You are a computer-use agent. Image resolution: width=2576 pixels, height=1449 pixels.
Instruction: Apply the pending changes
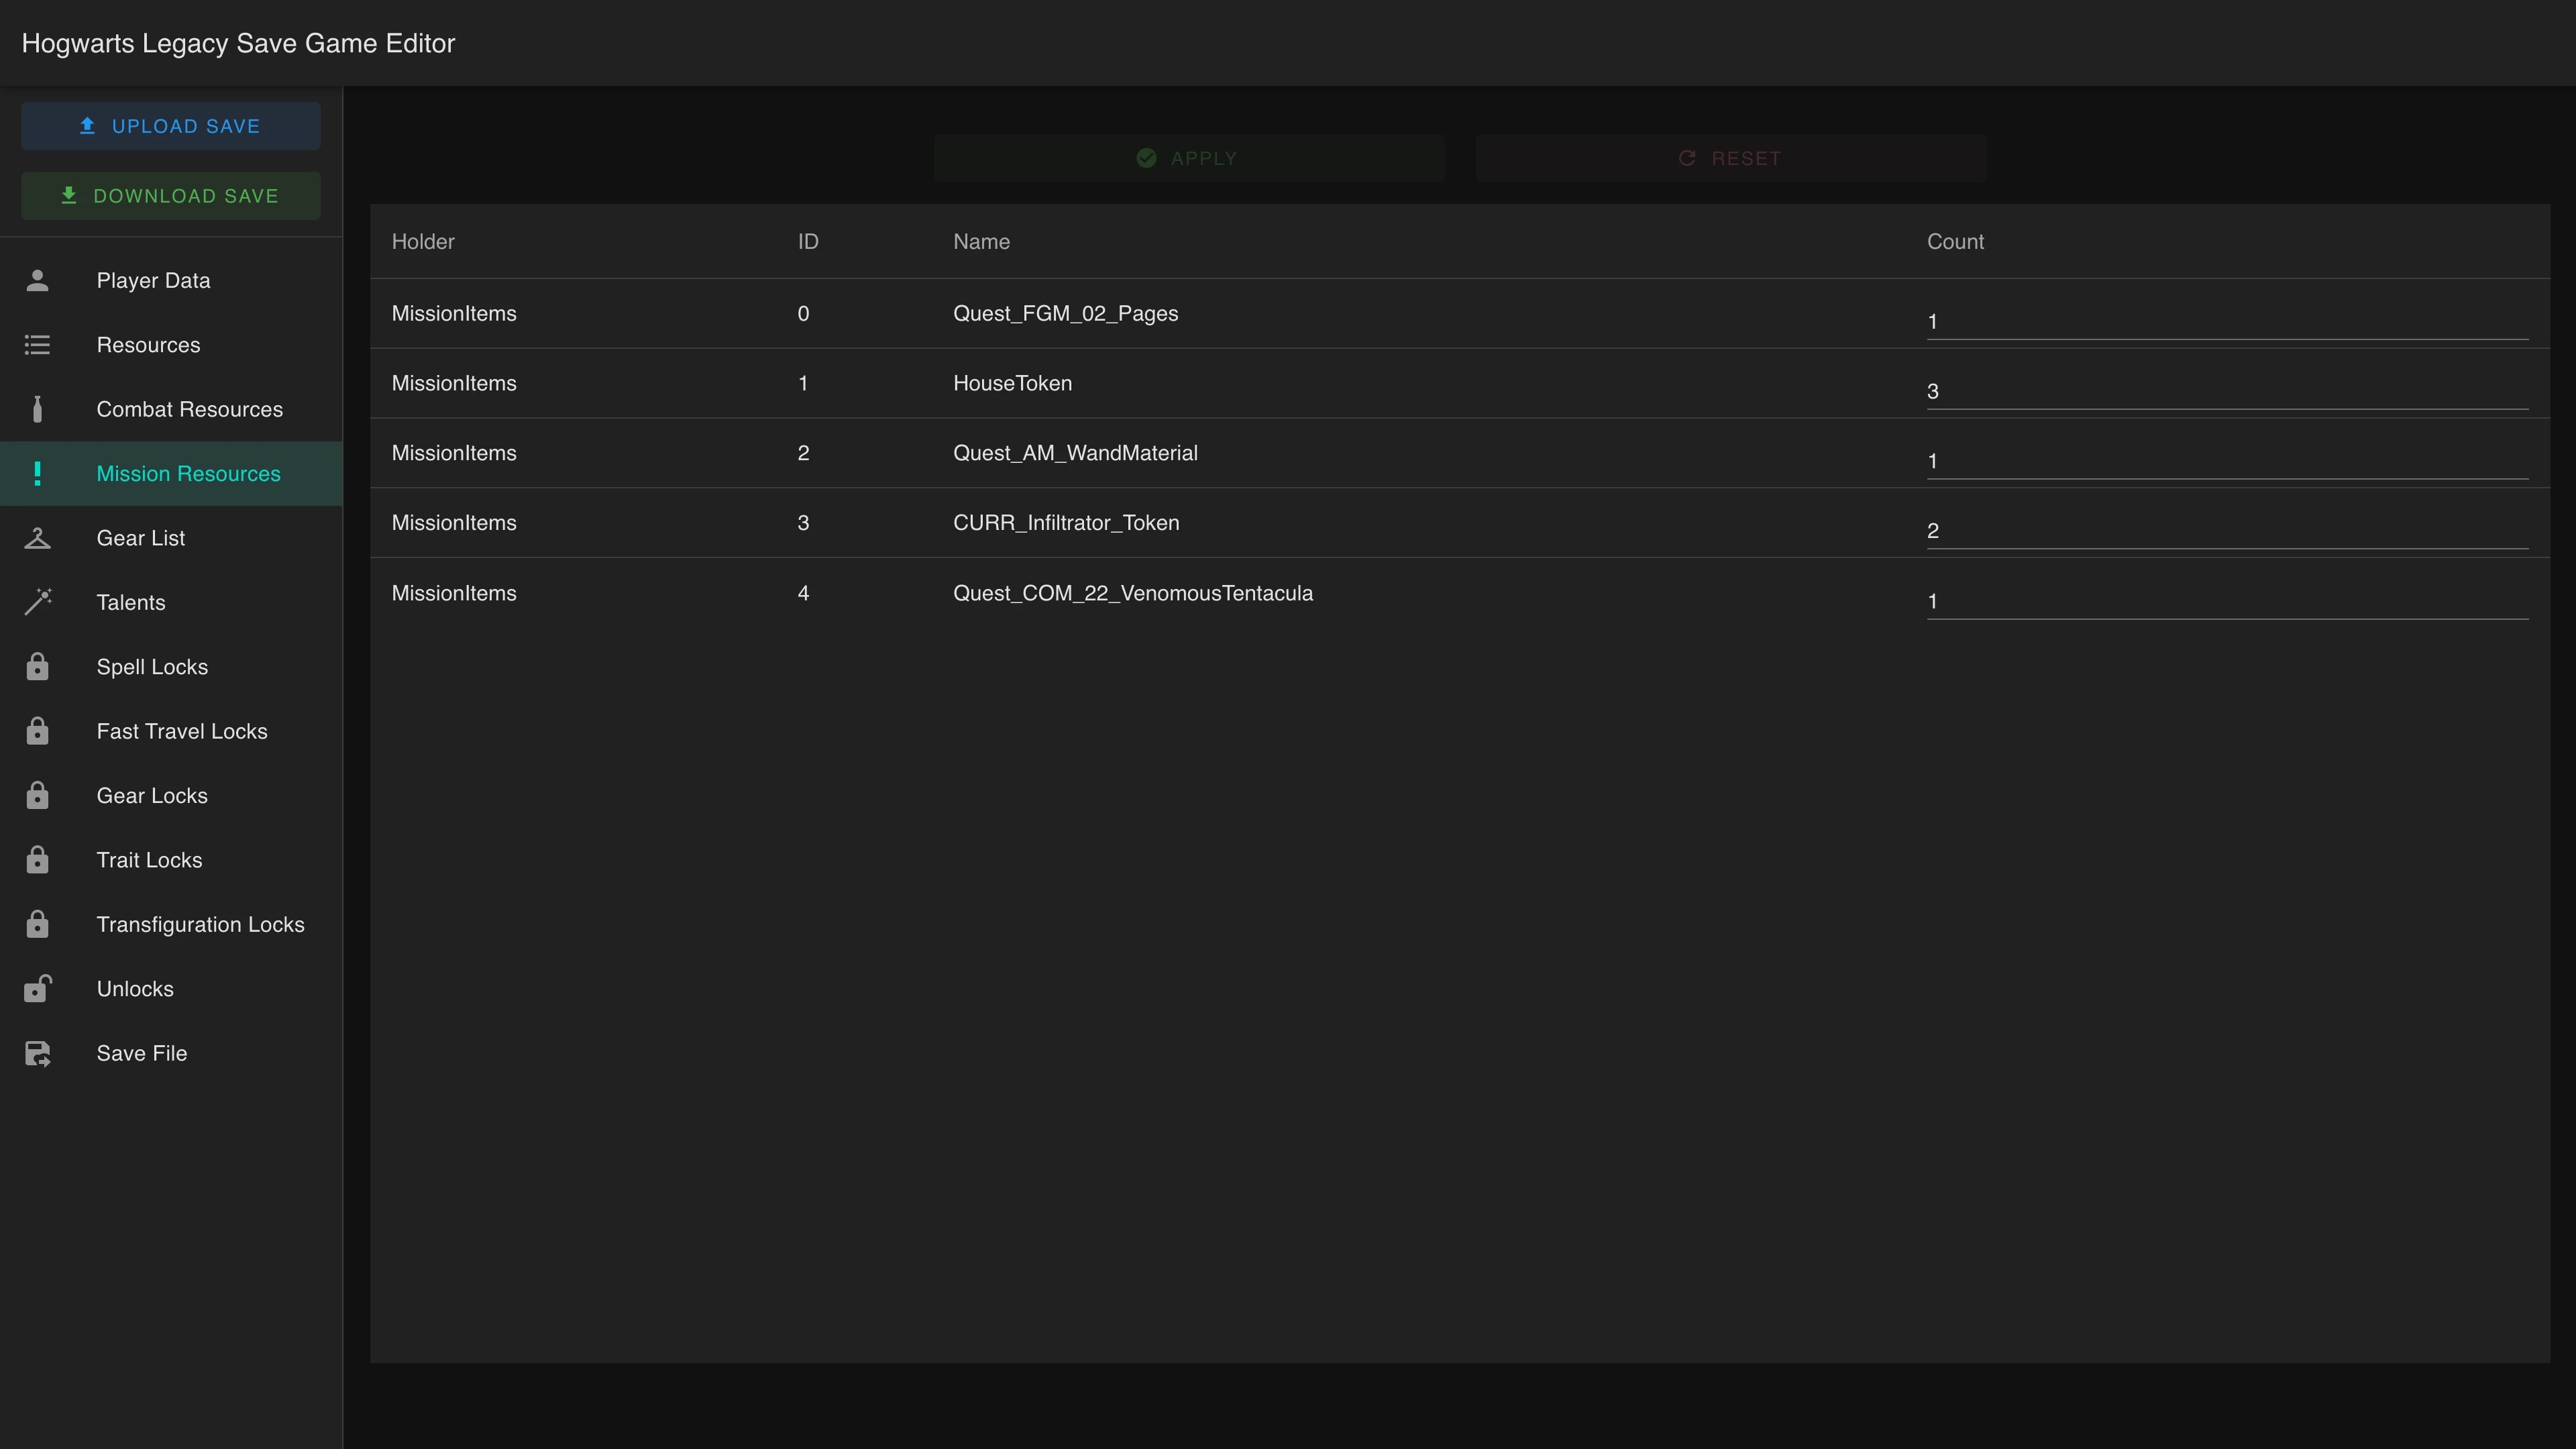[x=1189, y=158]
